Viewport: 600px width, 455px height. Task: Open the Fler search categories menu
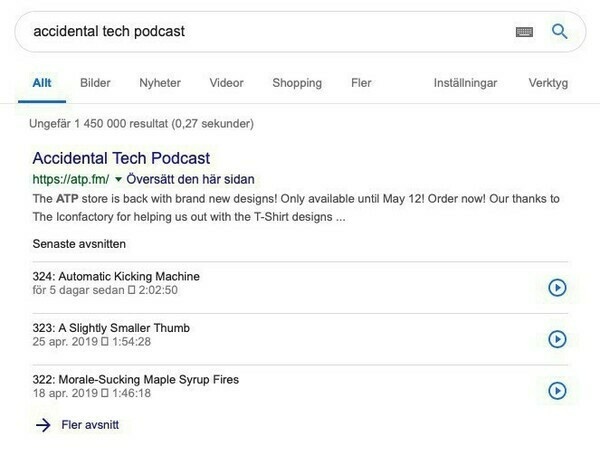point(361,83)
